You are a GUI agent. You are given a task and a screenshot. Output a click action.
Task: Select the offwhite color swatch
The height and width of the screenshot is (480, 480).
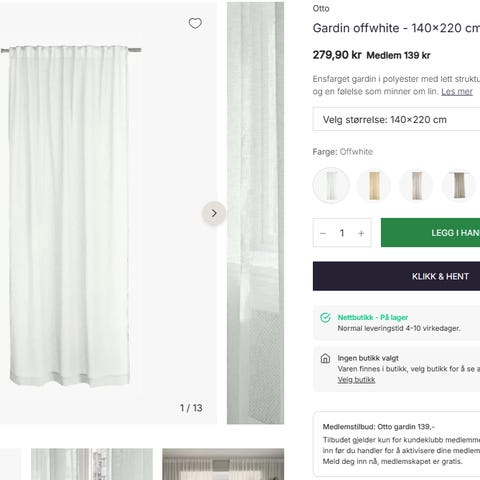(331, 185)
